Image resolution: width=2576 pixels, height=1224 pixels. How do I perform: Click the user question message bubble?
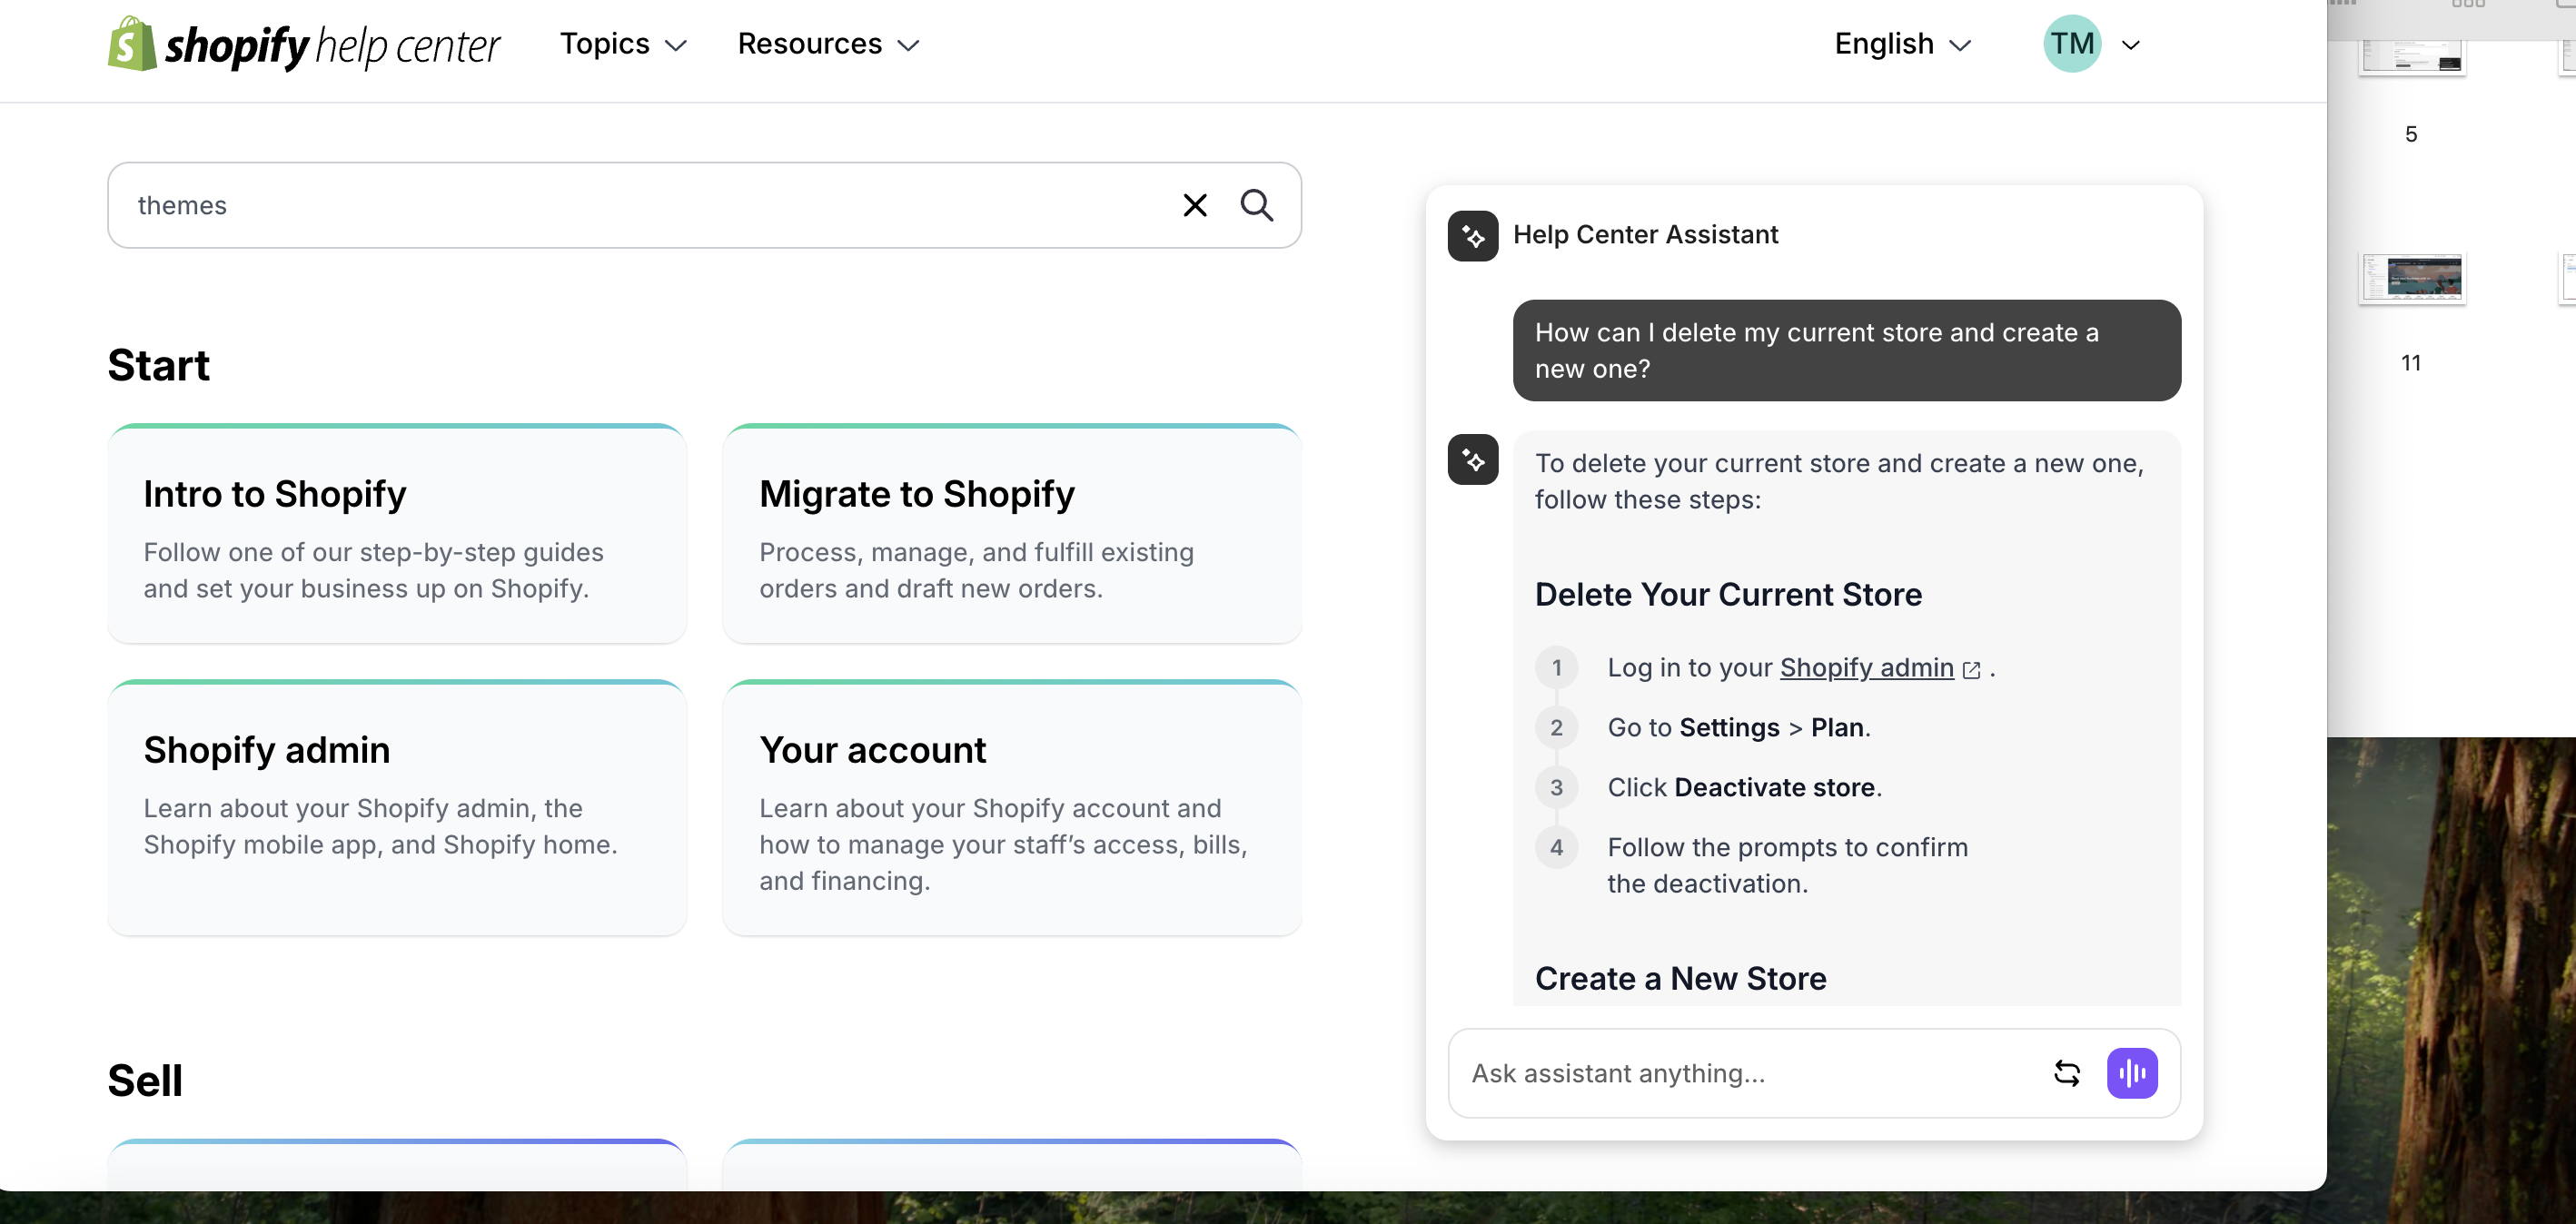1846,350
